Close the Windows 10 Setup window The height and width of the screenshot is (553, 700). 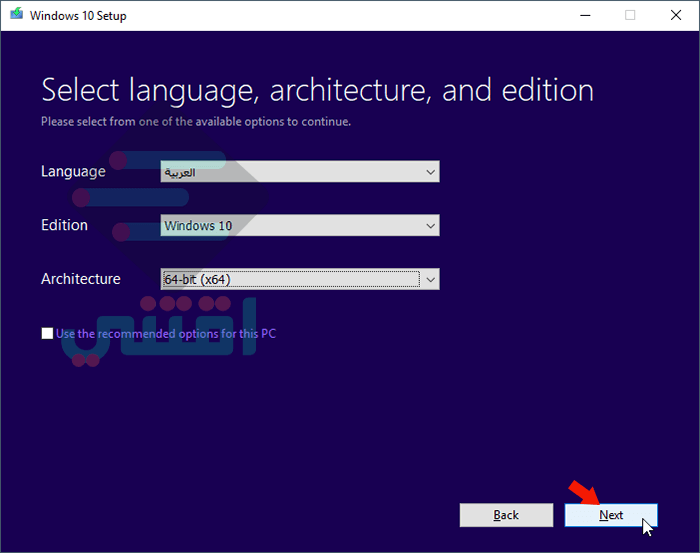coord(676,15)
